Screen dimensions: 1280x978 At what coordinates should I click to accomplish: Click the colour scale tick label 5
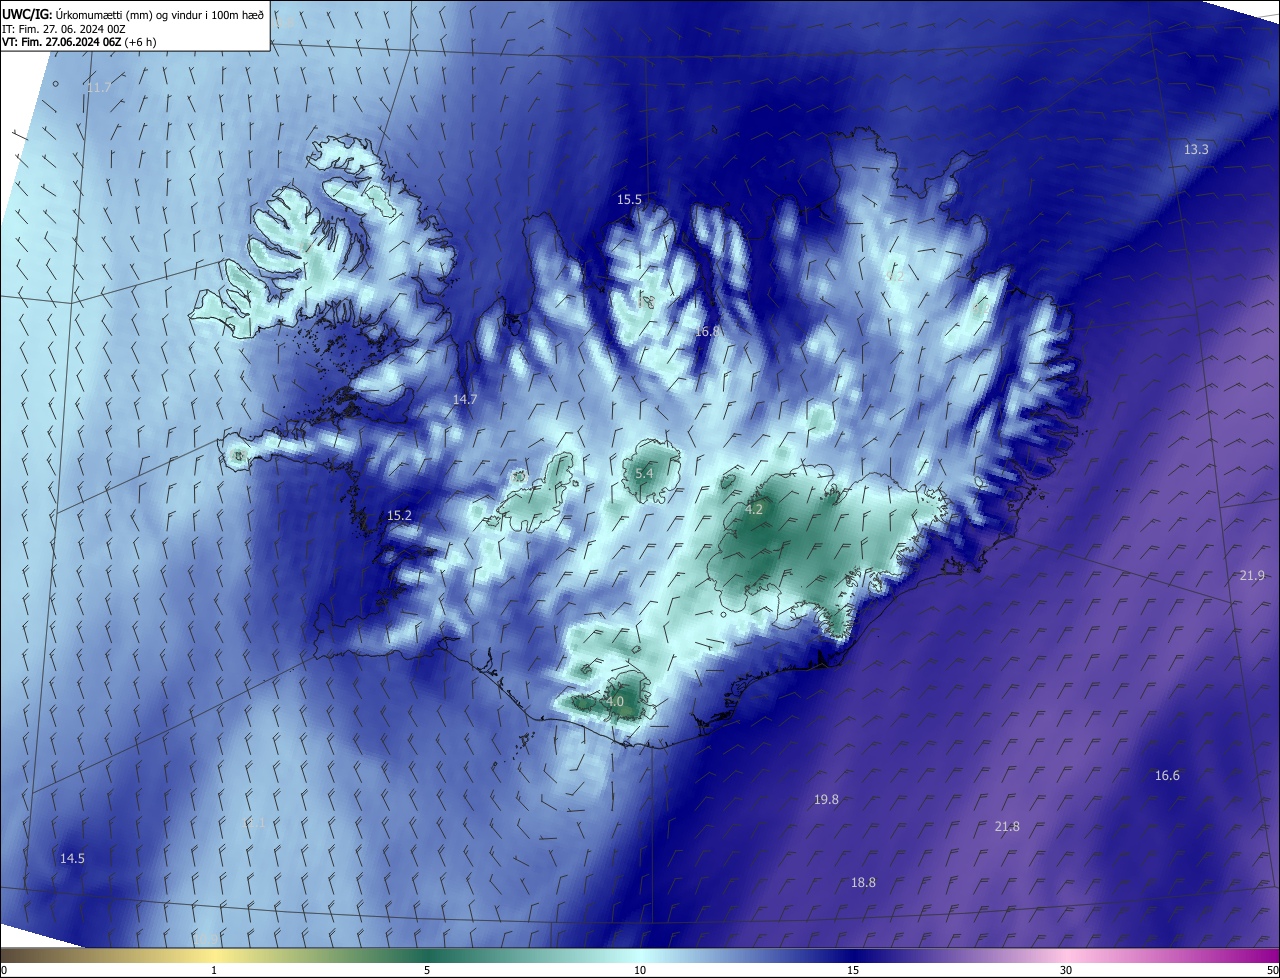(x=427, y=970)
